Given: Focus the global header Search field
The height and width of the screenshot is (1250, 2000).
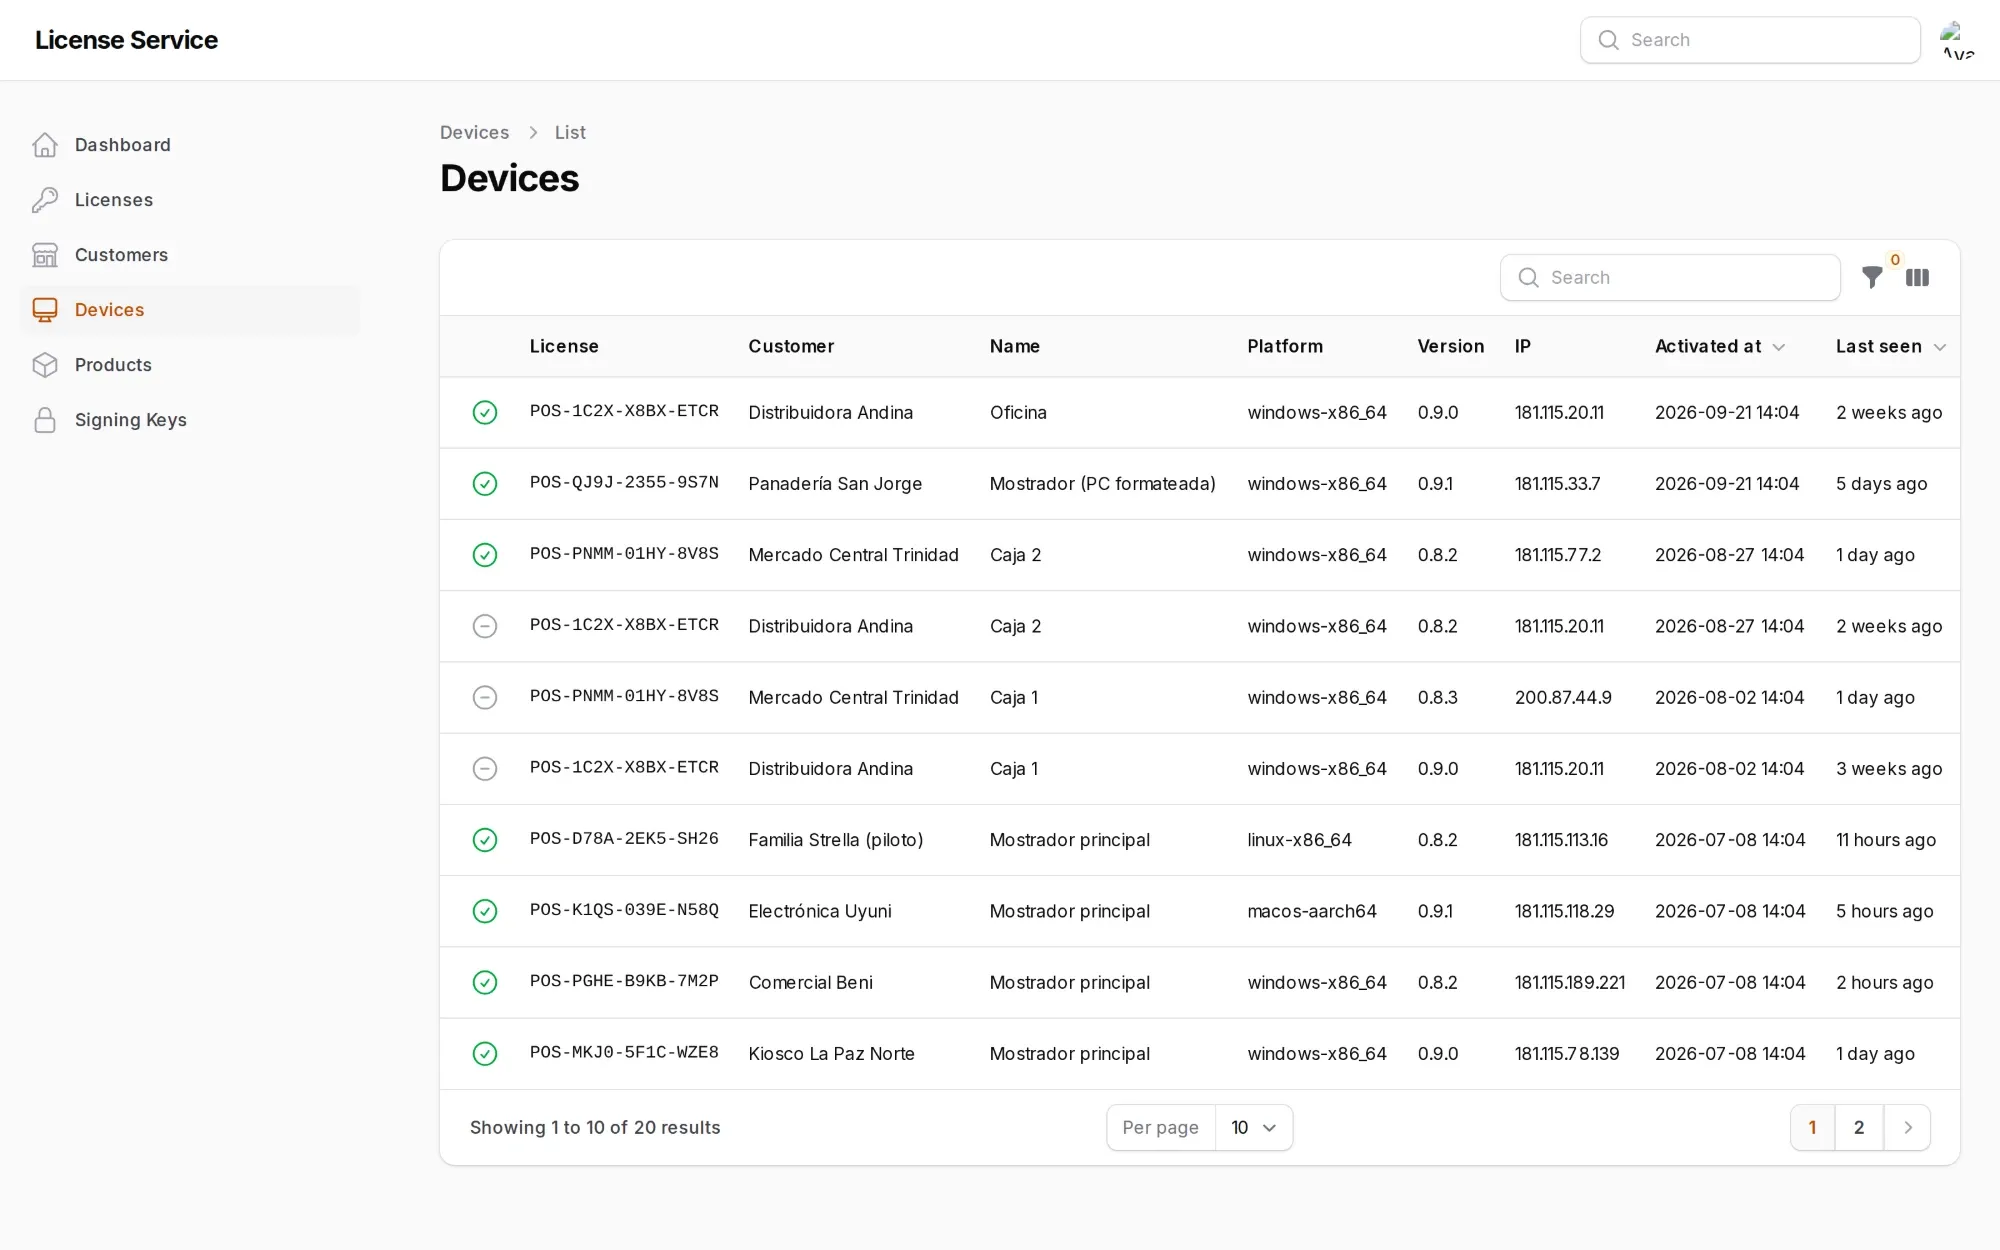Looking at the screenshot, I should [x=1750, y=40].
